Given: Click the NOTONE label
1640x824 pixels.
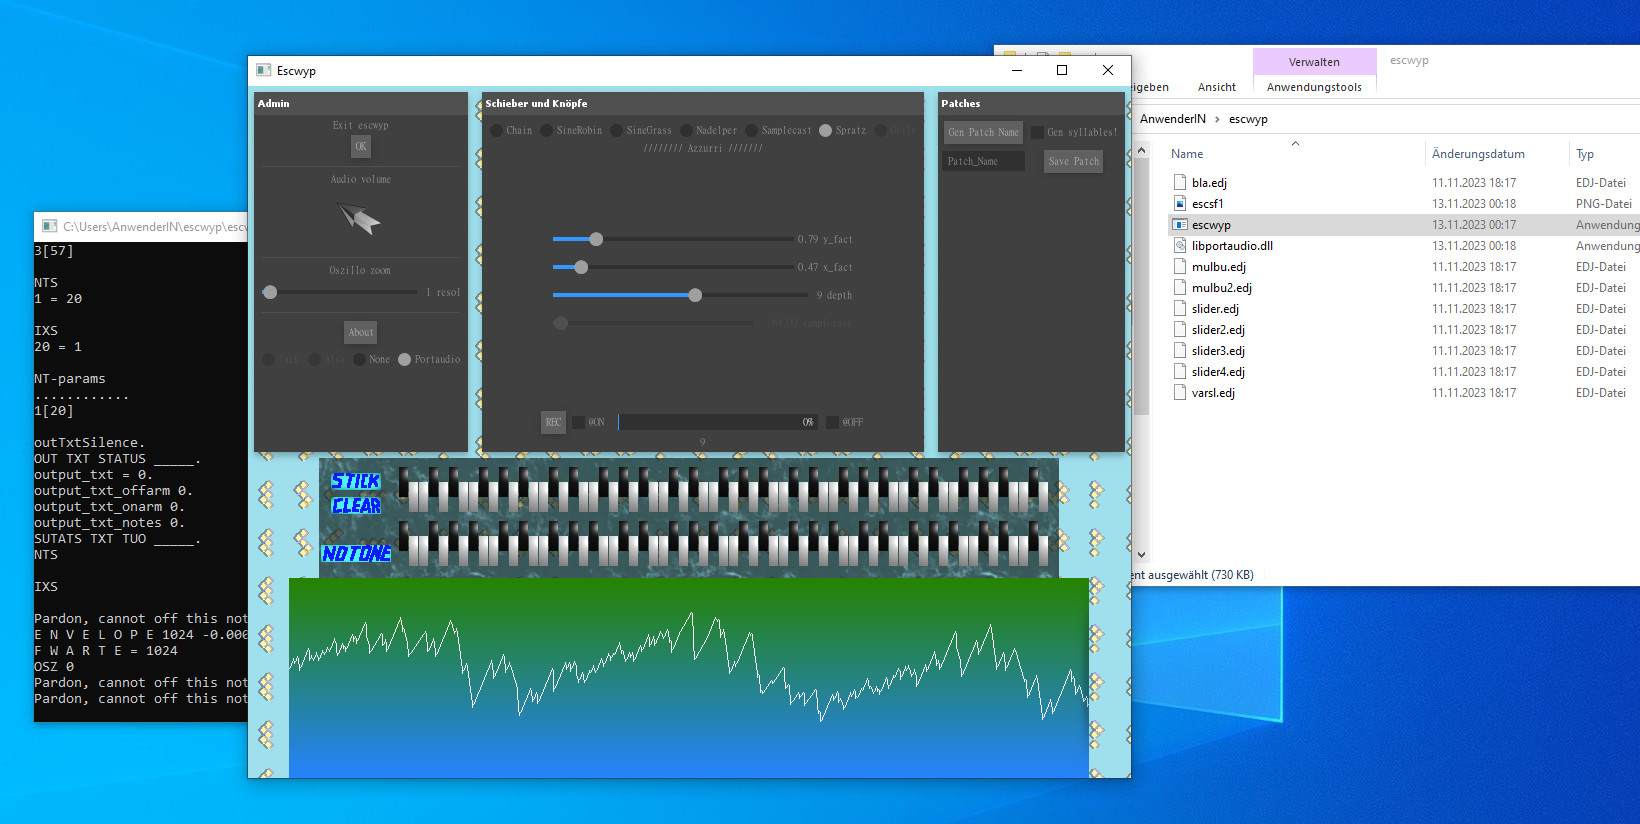Looking at the screenshot, I should click(356, 553).
